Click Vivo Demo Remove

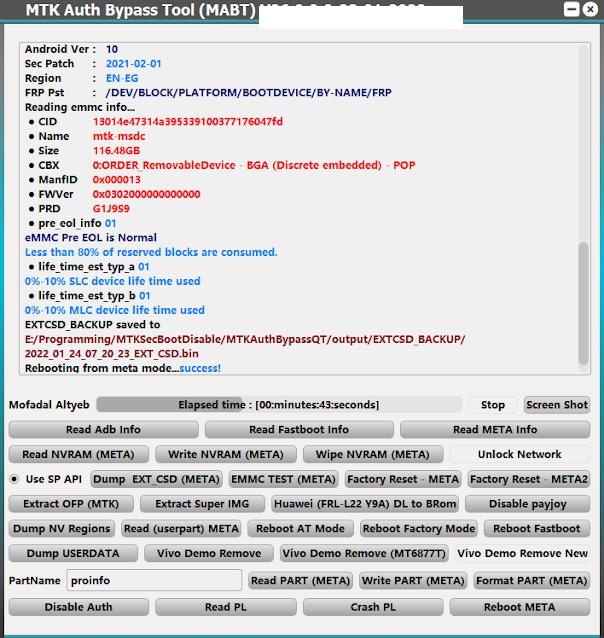pos(209,553)
